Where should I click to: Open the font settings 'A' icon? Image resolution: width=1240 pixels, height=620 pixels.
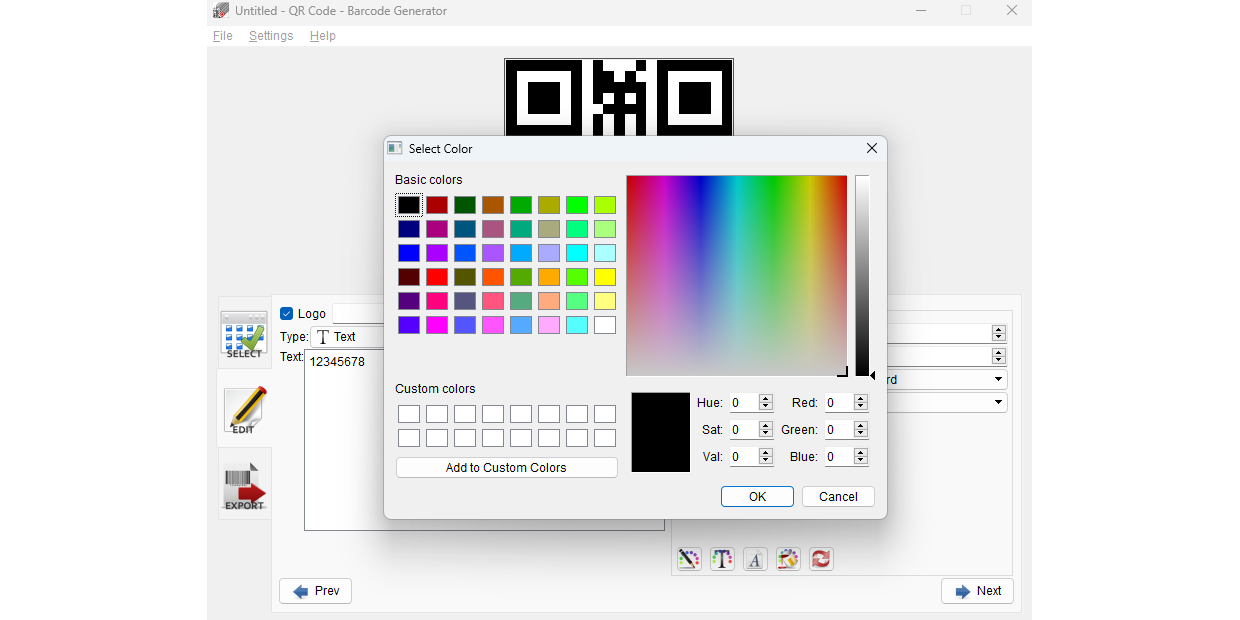pos(755,559)
